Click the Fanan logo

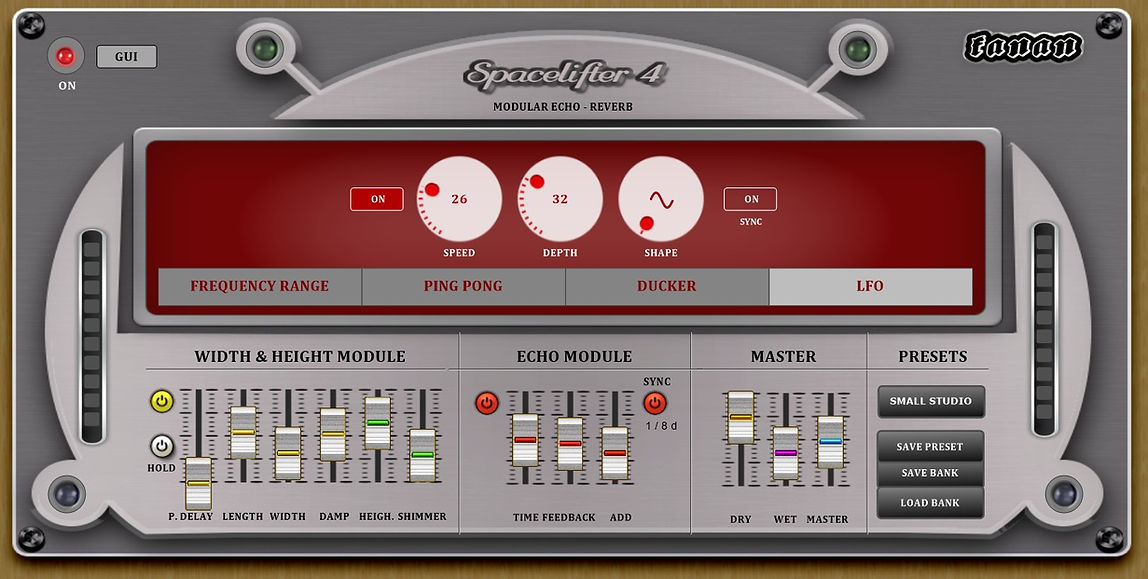click(x=1023, y=47)
